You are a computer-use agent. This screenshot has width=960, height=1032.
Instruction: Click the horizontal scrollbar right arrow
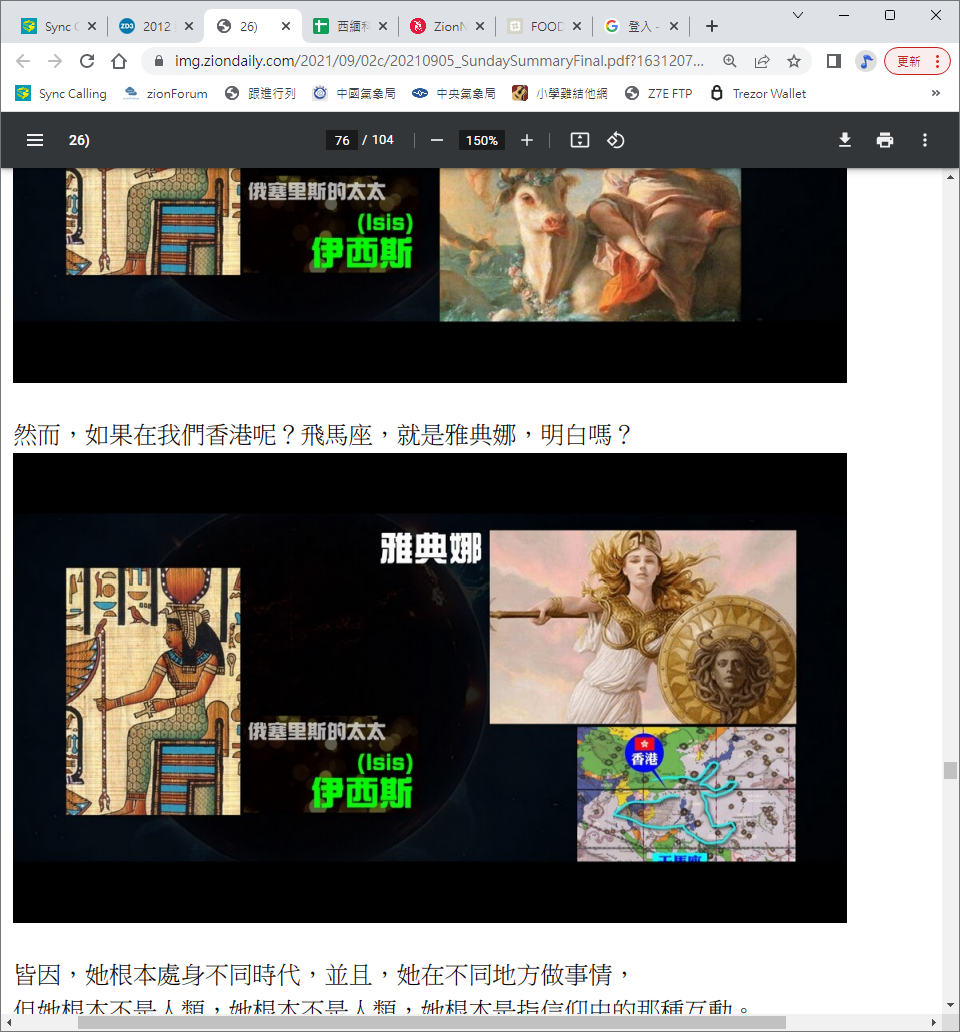[x=934, y=1022]
